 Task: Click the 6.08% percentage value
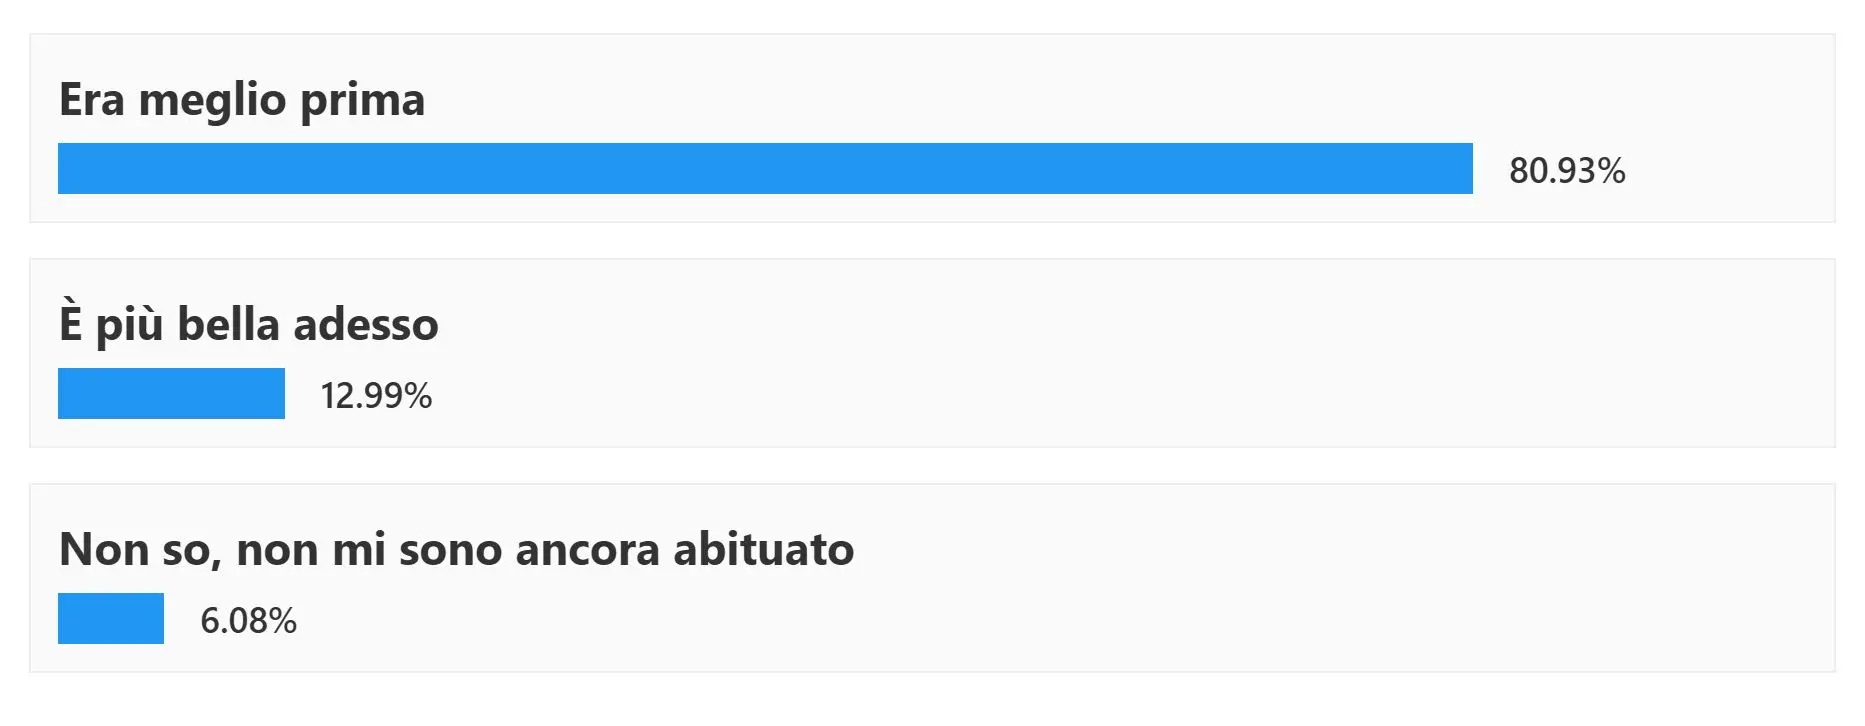[248, 621]
